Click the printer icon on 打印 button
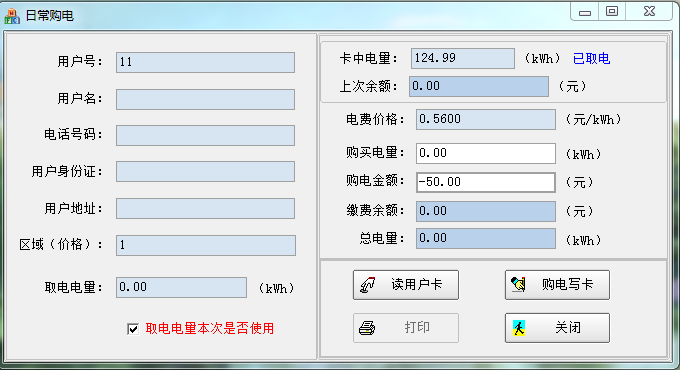This screenshot has height=370, width=680. click(367, 328)
